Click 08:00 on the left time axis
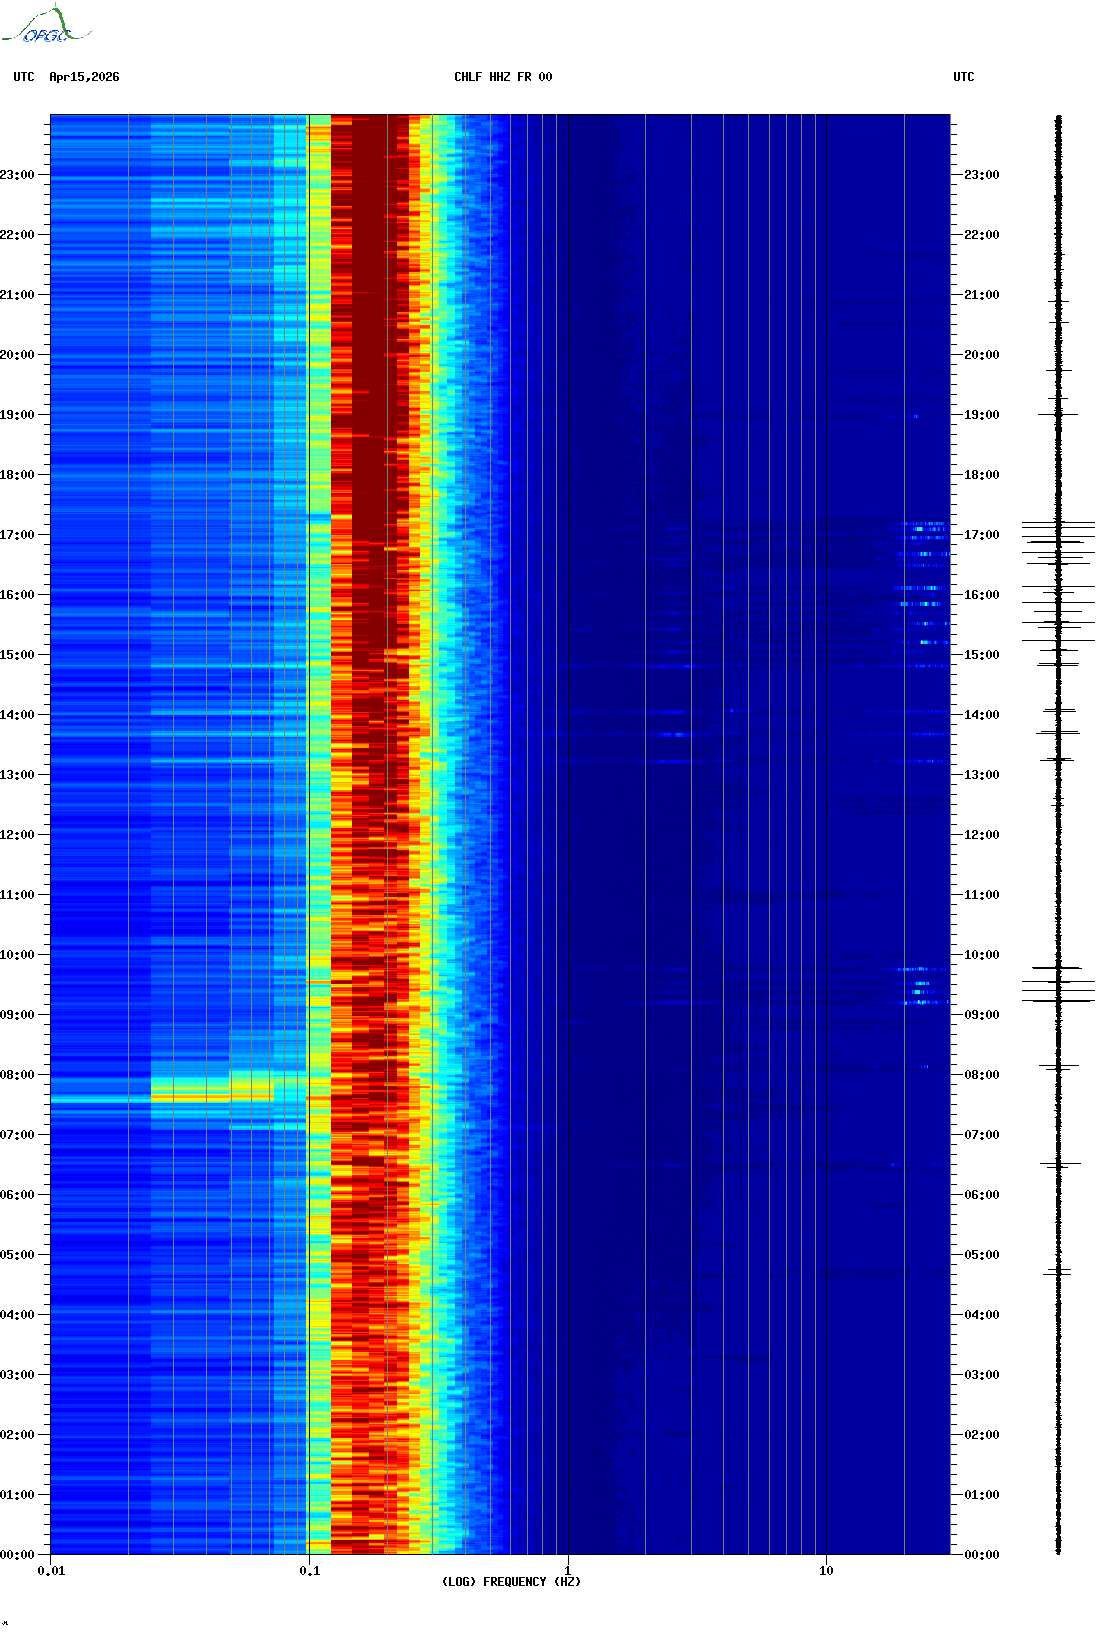1102x1634 pixels. click(17, 1075)
